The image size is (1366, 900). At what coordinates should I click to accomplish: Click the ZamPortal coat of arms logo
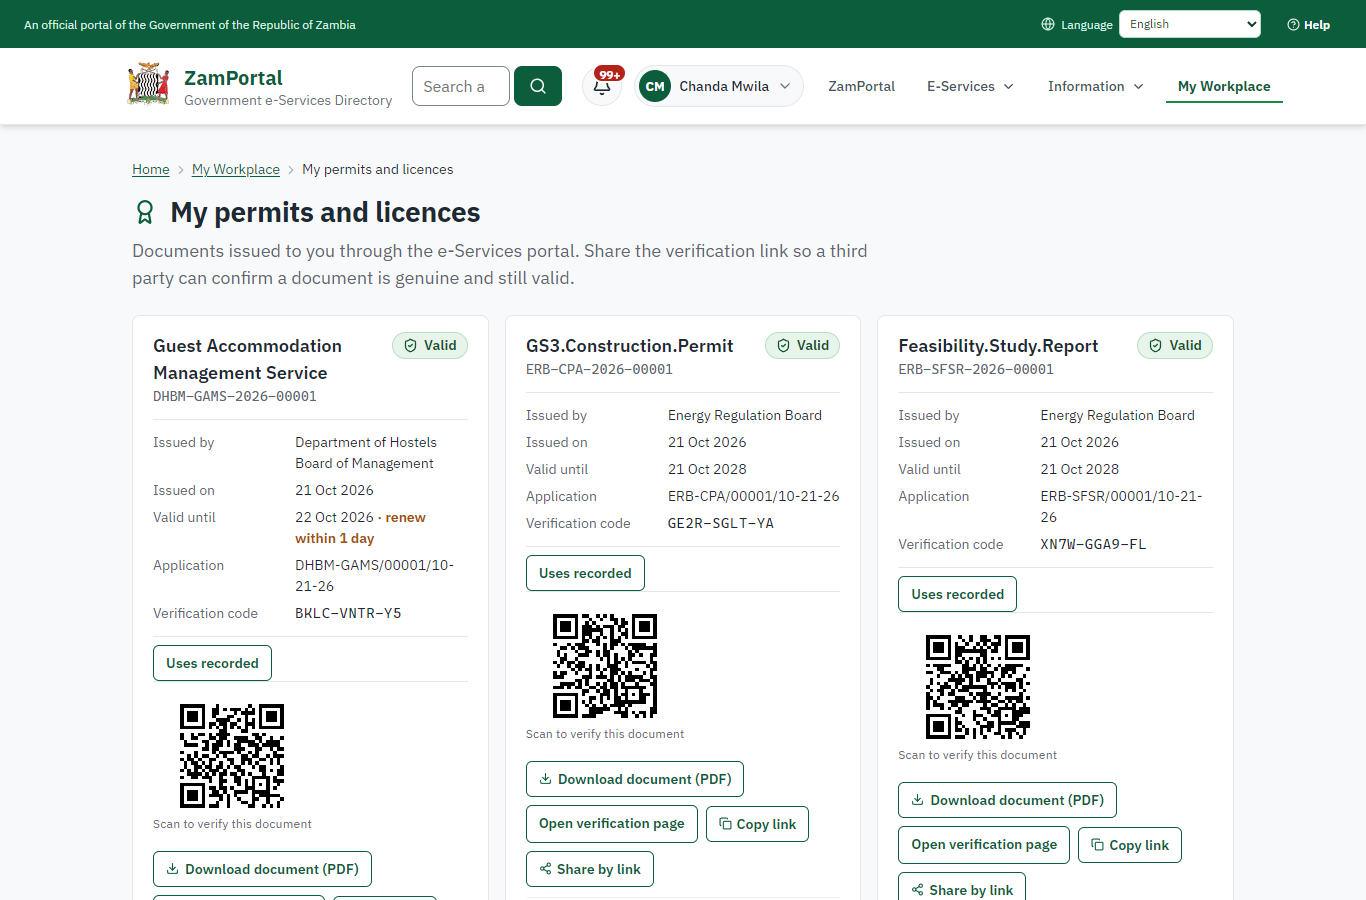point(149,85)
